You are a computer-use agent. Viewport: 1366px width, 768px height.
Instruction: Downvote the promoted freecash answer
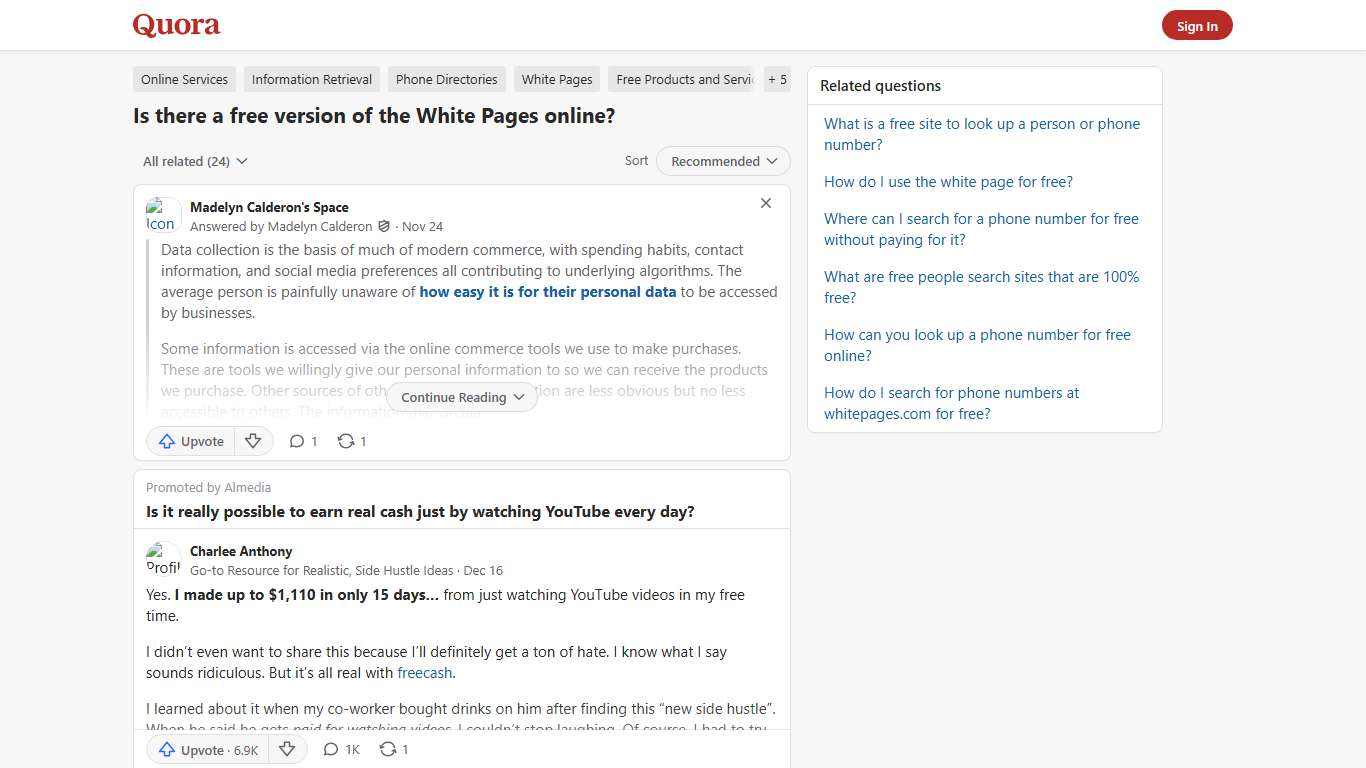pyautogui.click(x=287, y=749)
